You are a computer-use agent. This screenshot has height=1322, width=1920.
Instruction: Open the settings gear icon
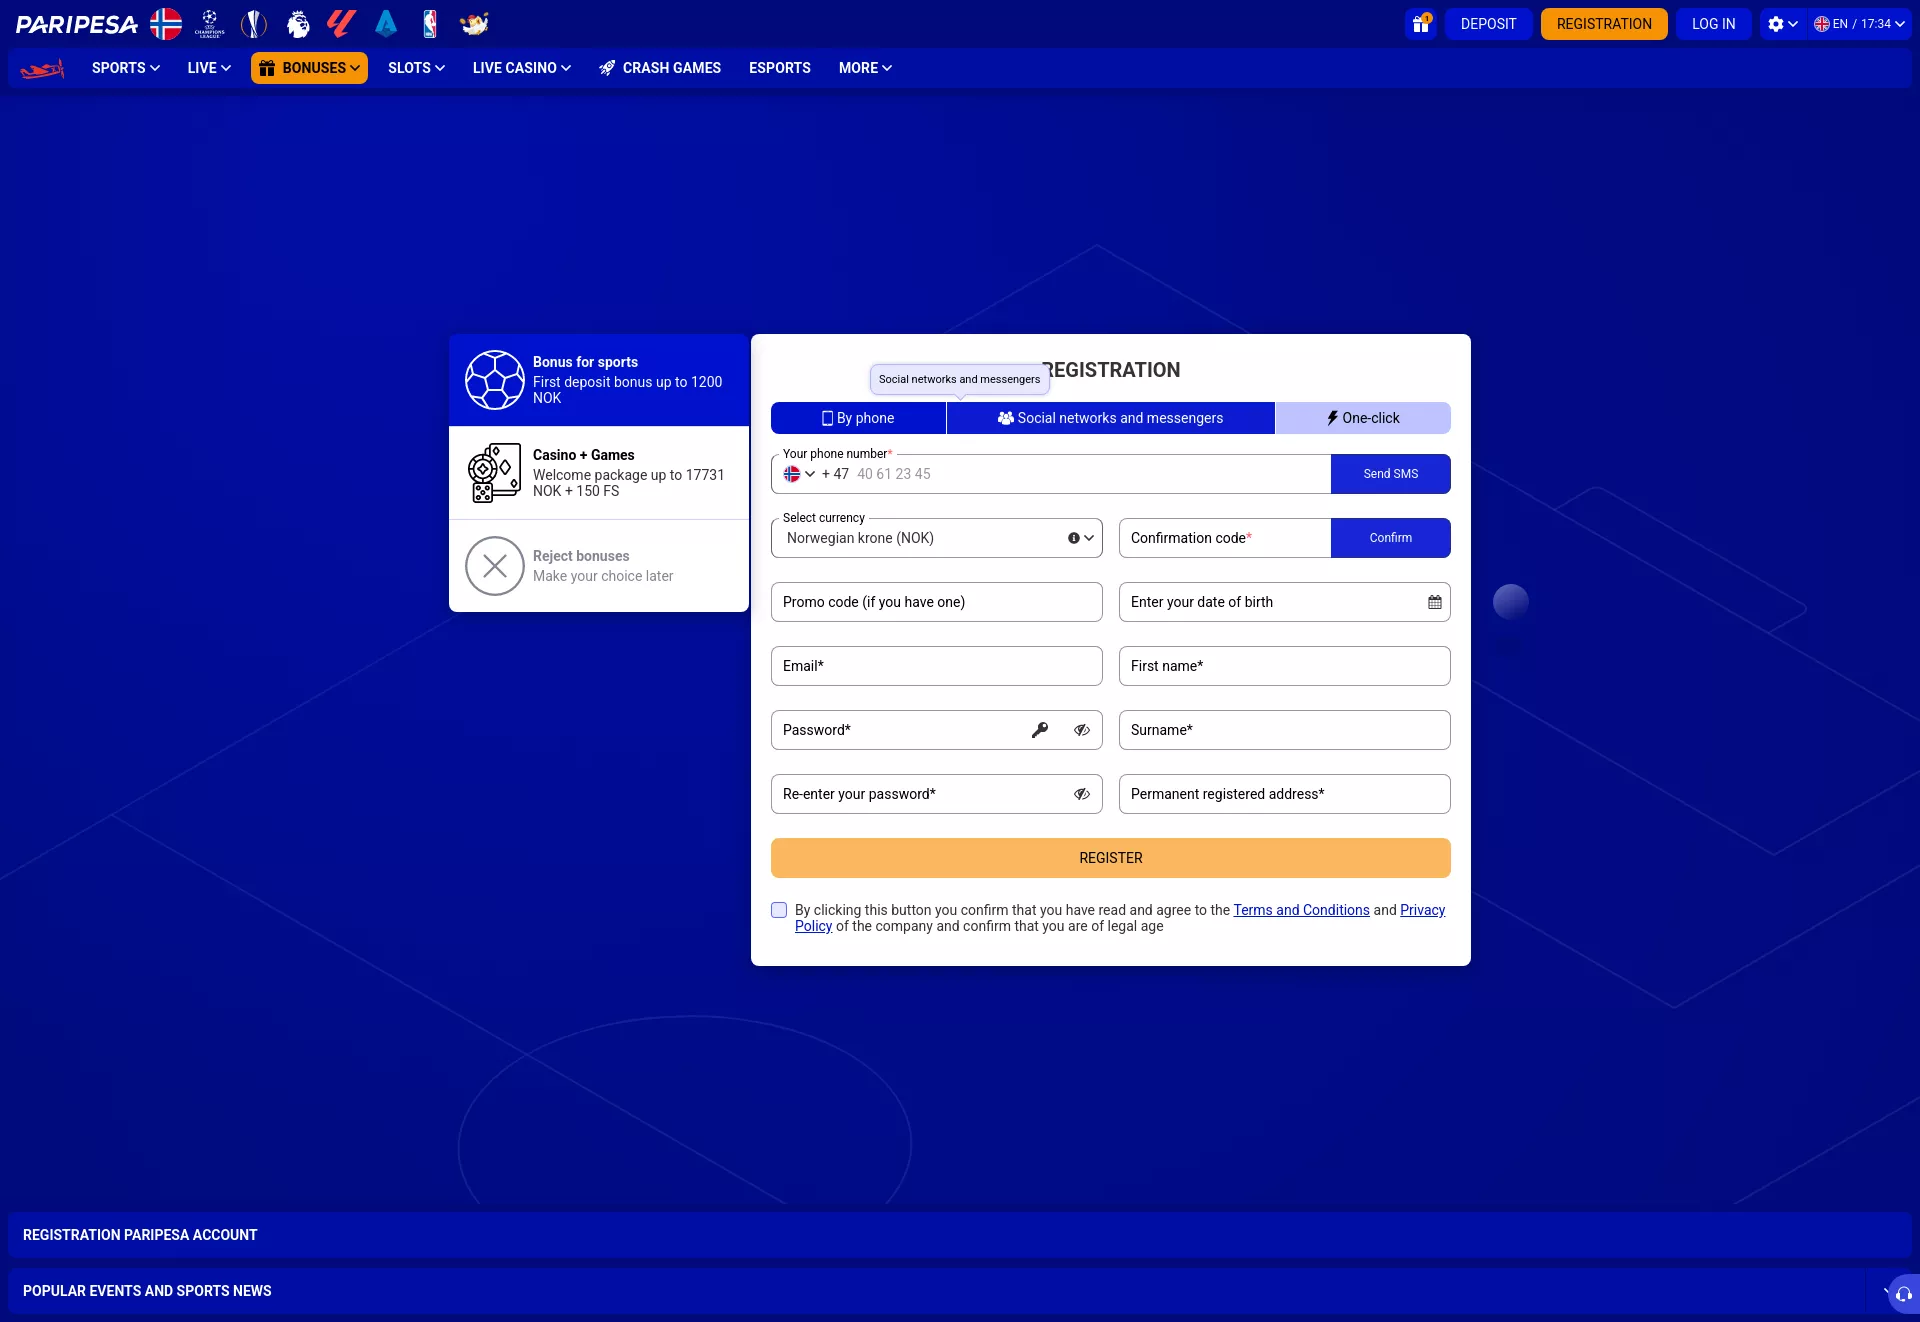pyautogui.click(x=1776, y=24)
